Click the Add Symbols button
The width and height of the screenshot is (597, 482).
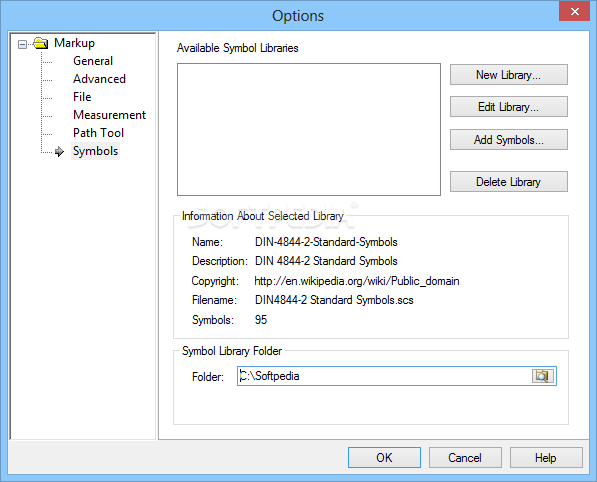point(509,140)
